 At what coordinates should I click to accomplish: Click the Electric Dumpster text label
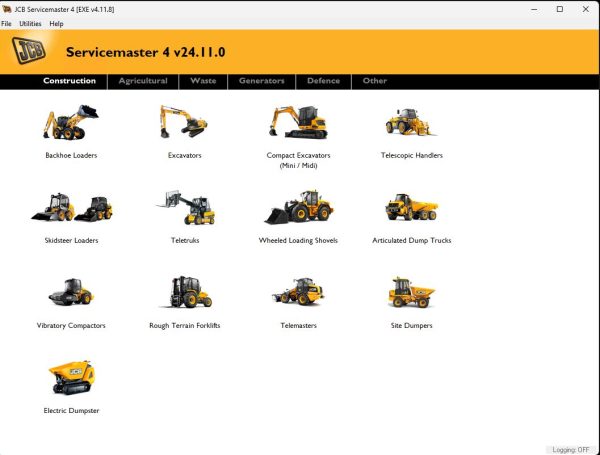click(71, 411)
